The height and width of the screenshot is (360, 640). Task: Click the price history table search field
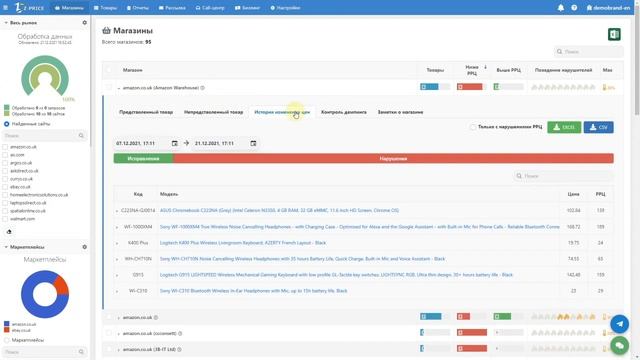tap(563, 176)
